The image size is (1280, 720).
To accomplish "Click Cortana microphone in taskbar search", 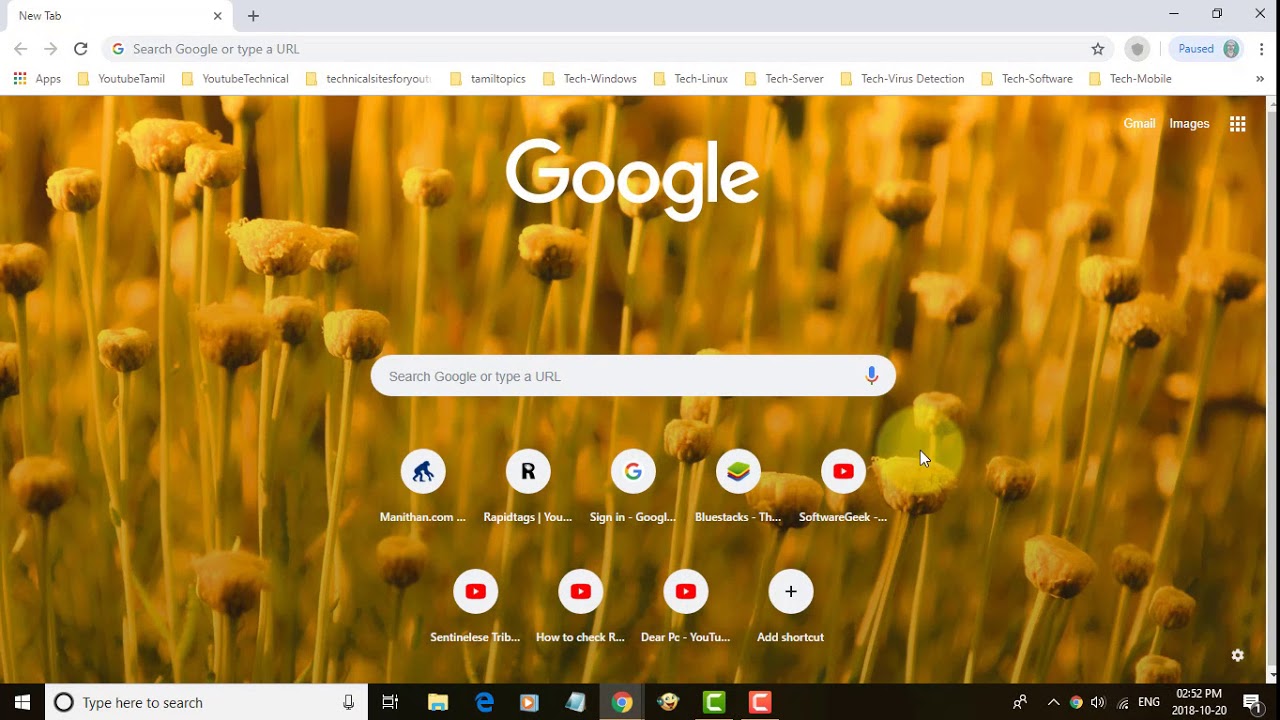I will (348, 702).
